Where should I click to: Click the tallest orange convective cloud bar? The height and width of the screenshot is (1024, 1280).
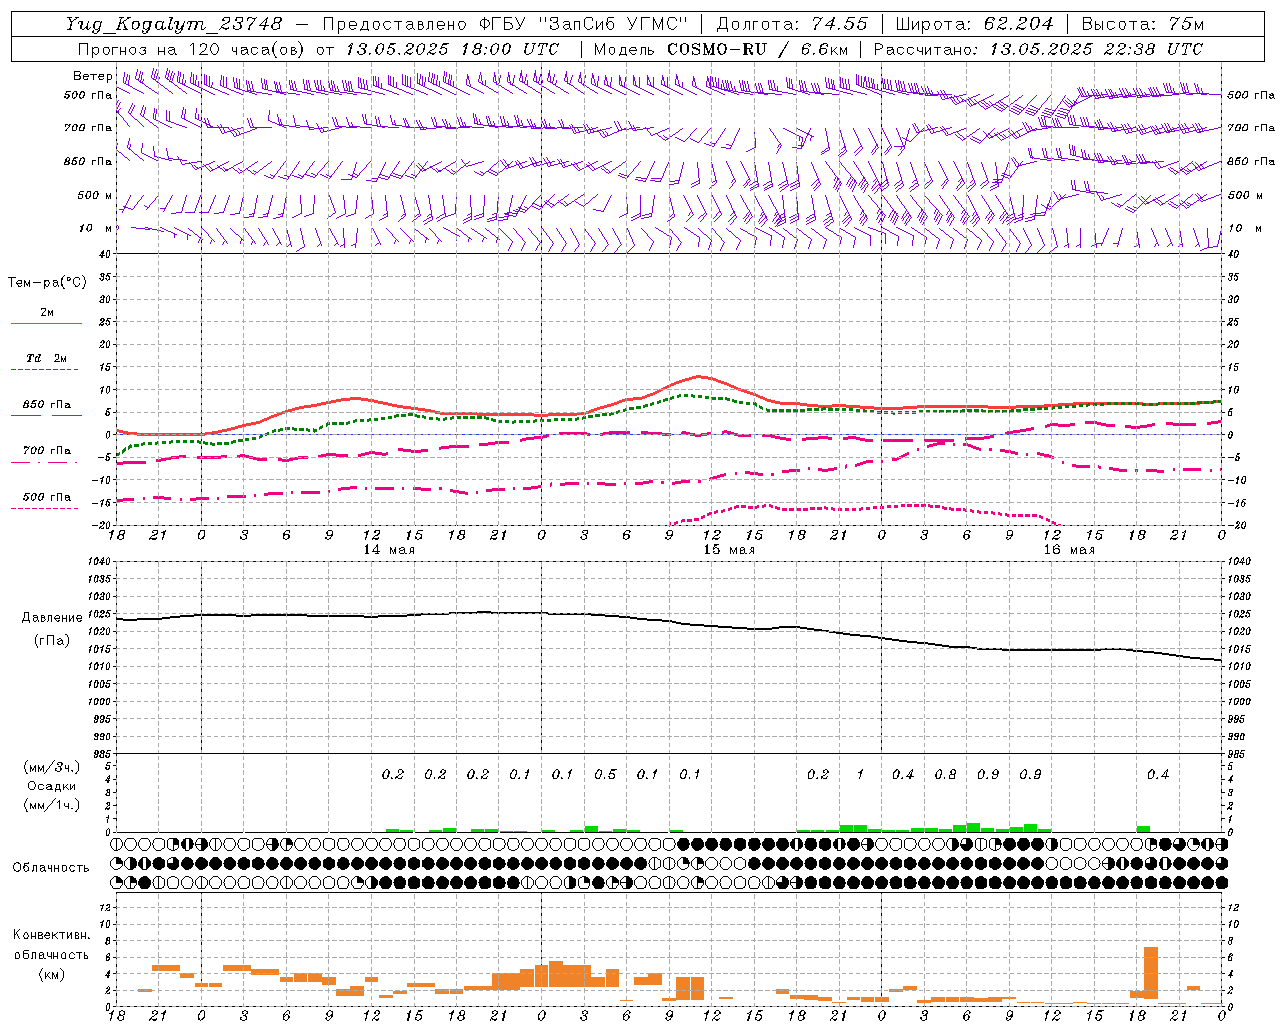coord(1150,972)
